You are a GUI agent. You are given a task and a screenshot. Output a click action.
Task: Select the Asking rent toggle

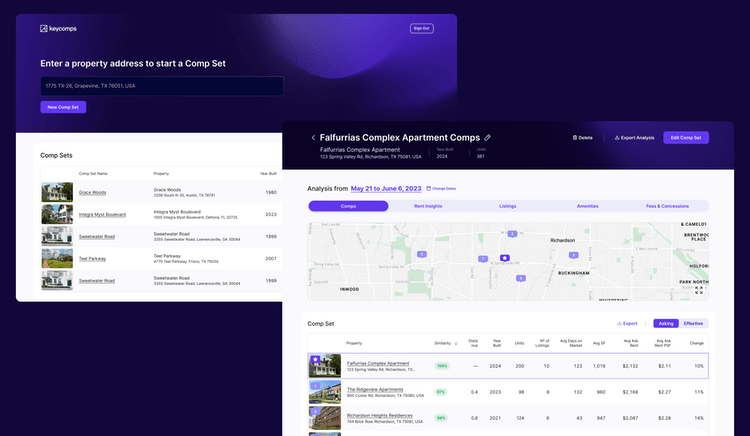pyautogui.click(x=666, y=323)
